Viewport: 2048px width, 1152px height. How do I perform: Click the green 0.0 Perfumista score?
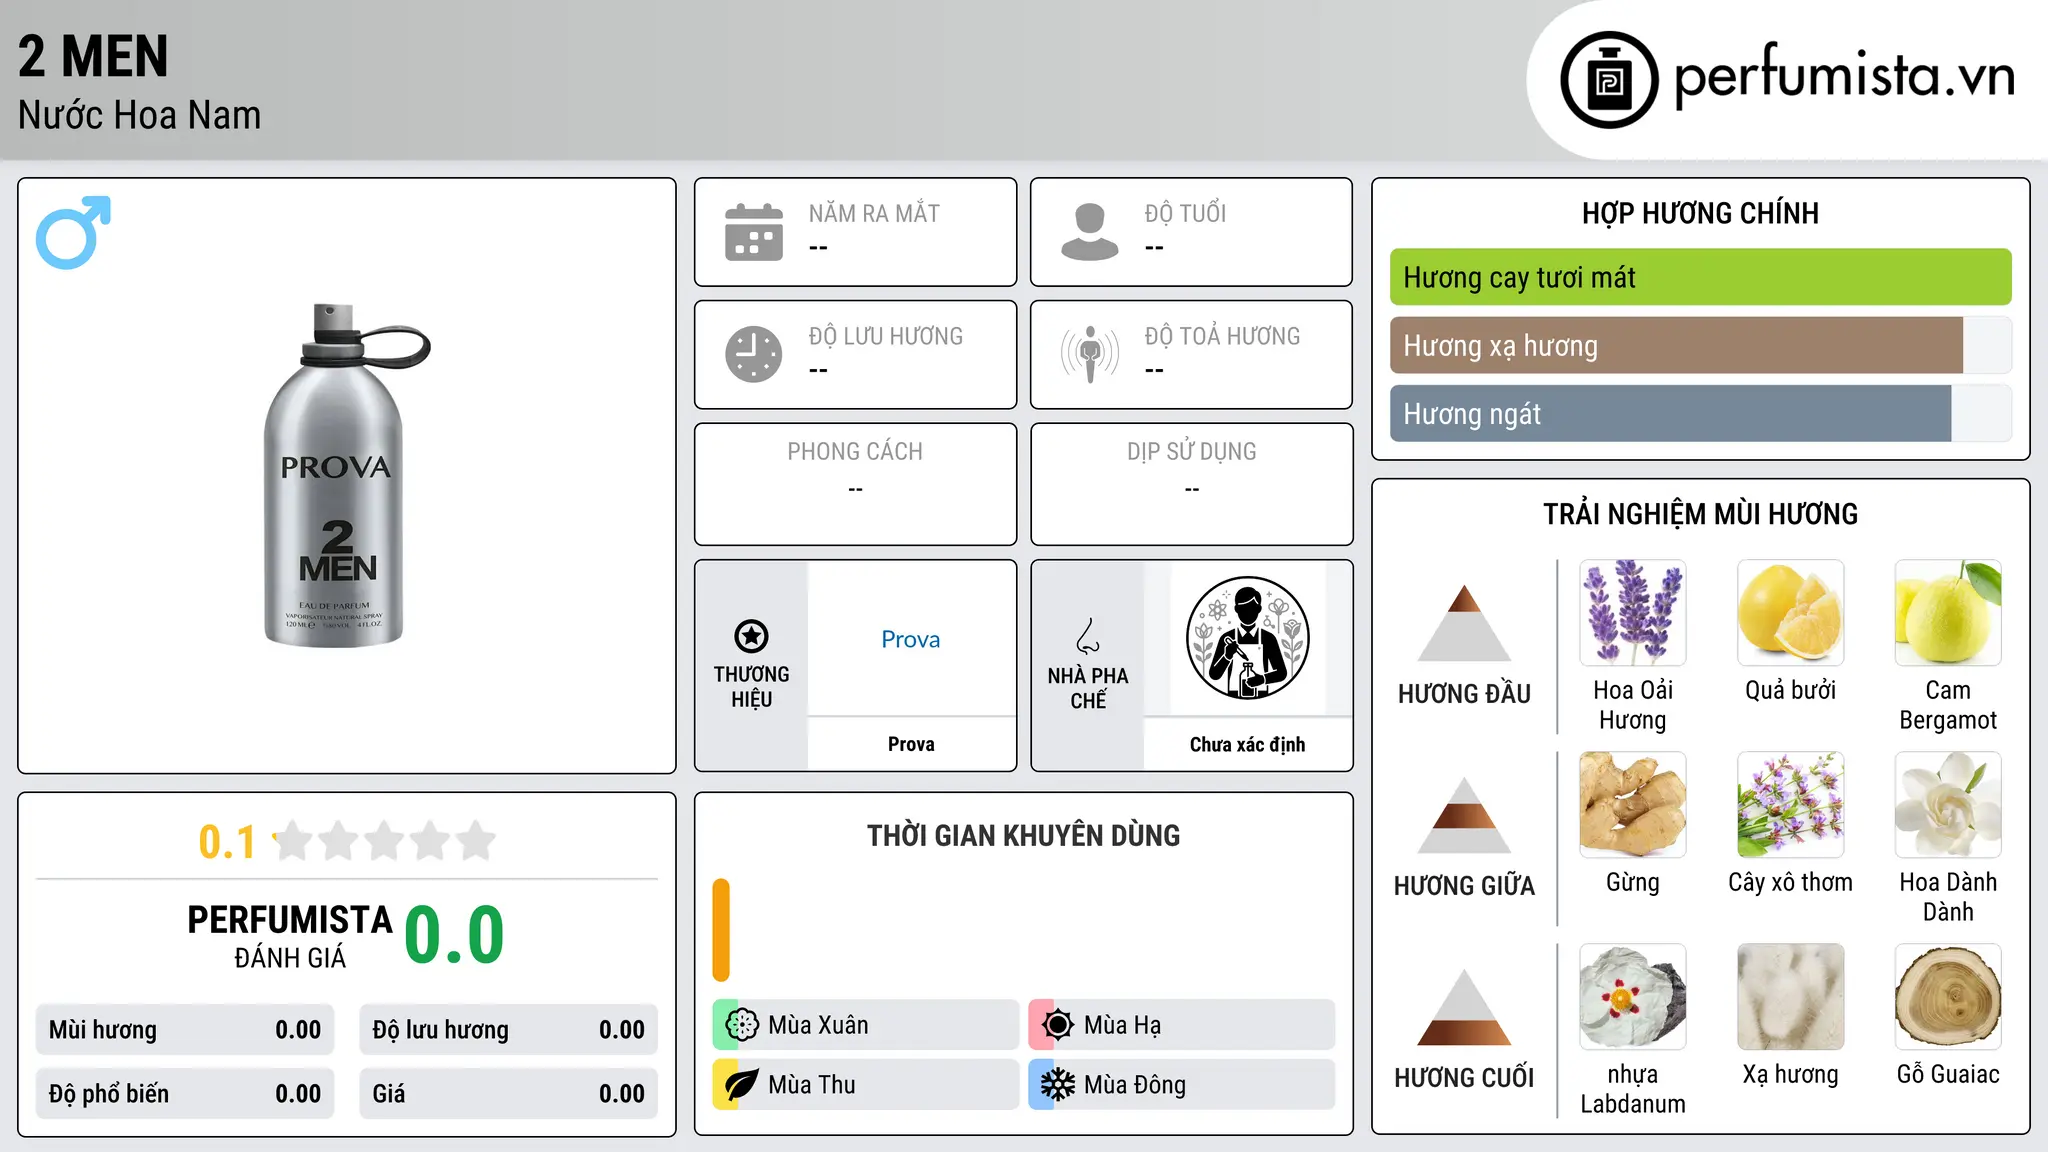454,935
